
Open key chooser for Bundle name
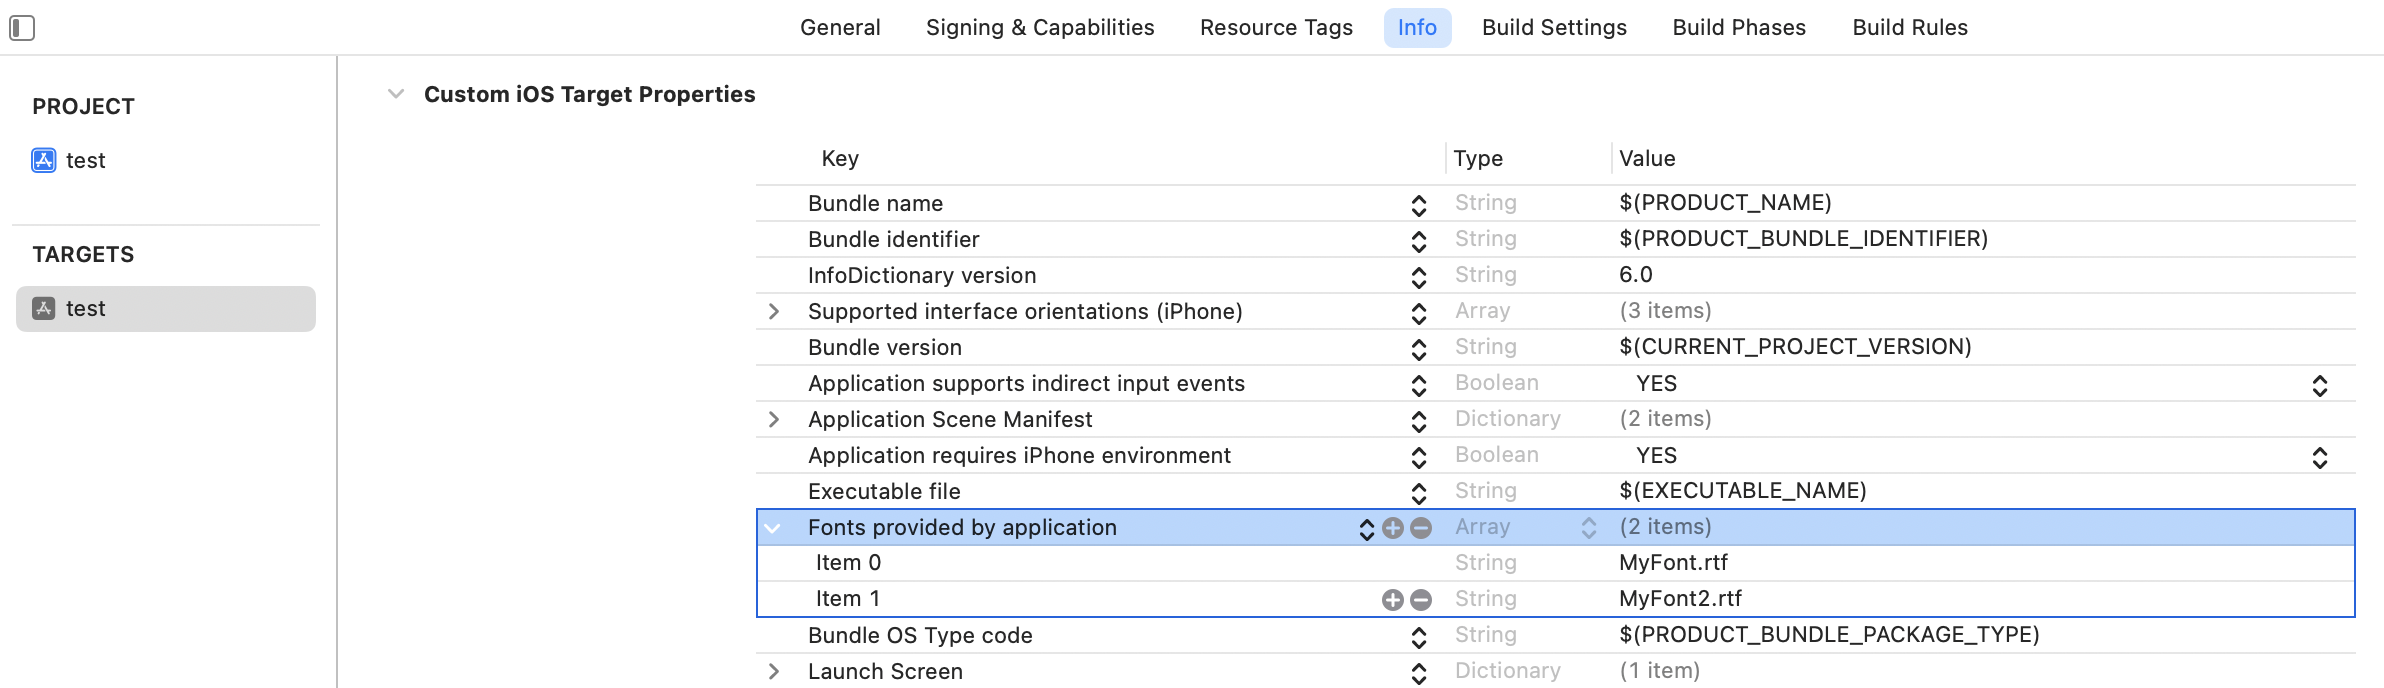coord(1418,205)
